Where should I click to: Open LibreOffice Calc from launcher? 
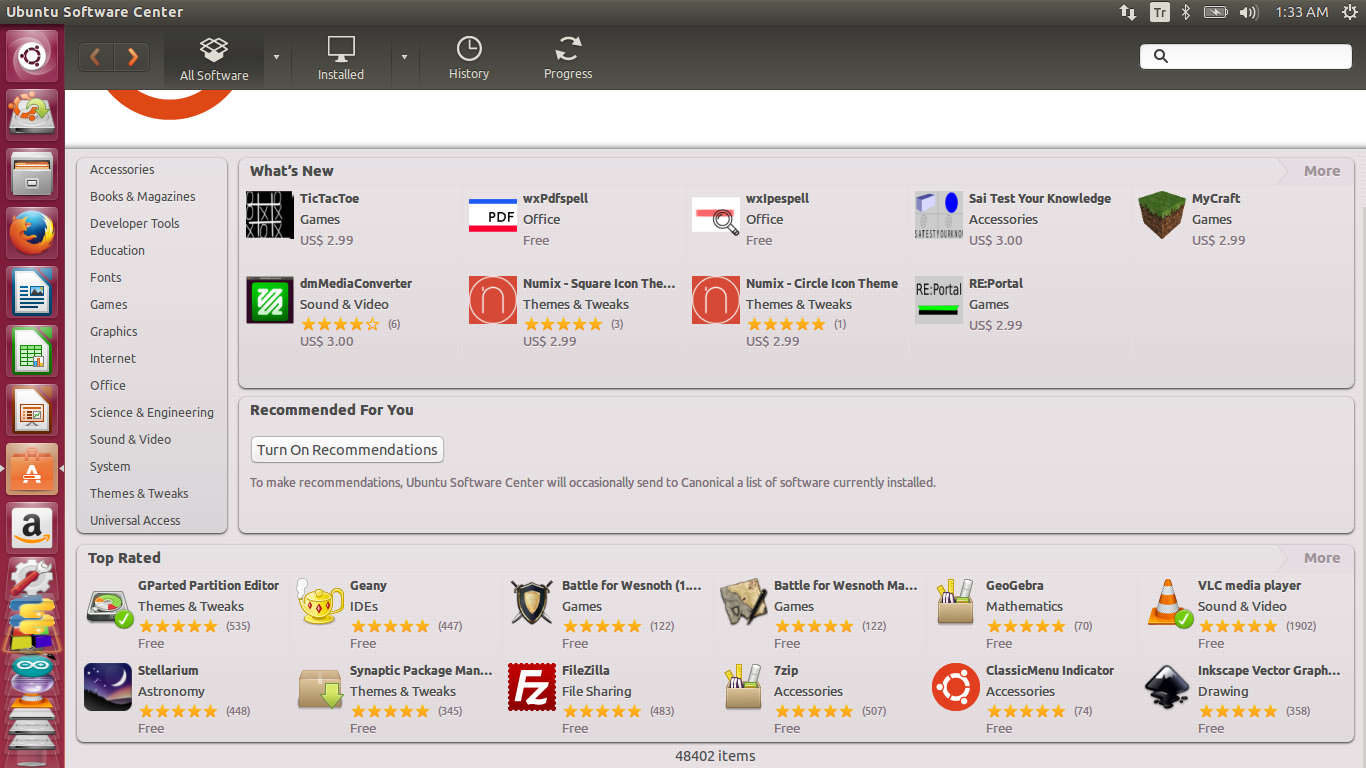(32, 350)
